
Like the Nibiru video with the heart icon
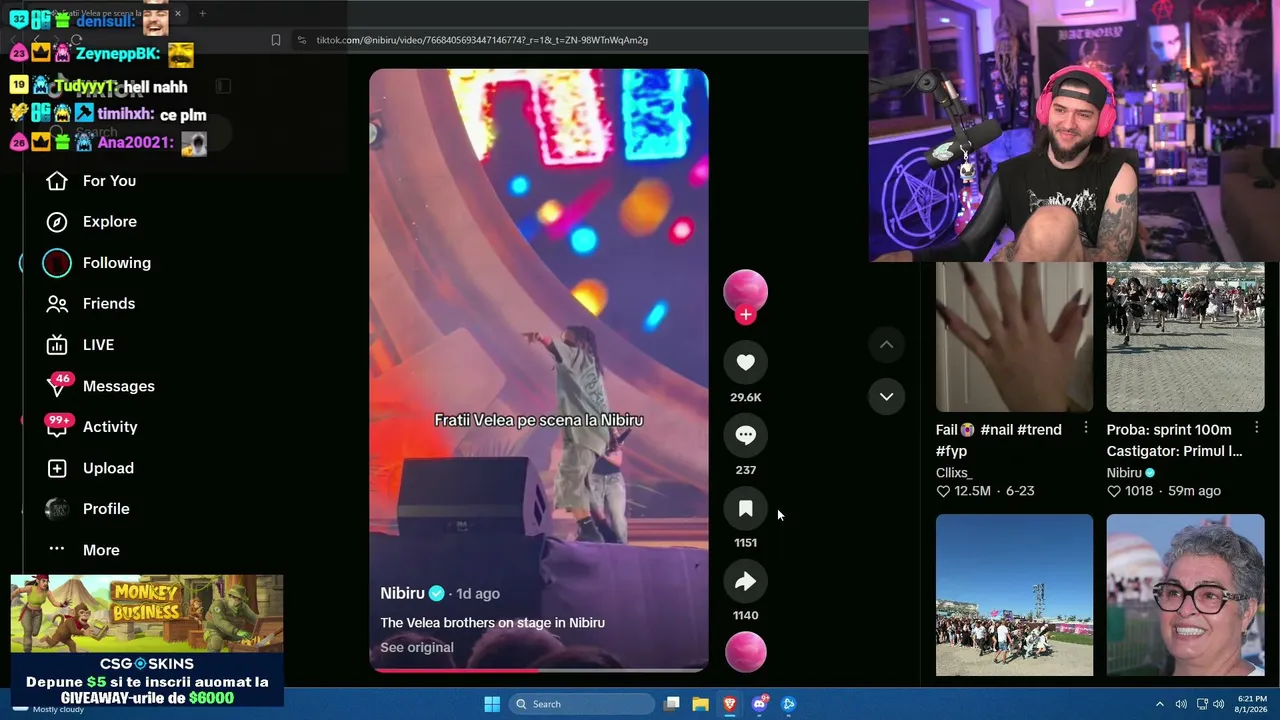(745, 362)
